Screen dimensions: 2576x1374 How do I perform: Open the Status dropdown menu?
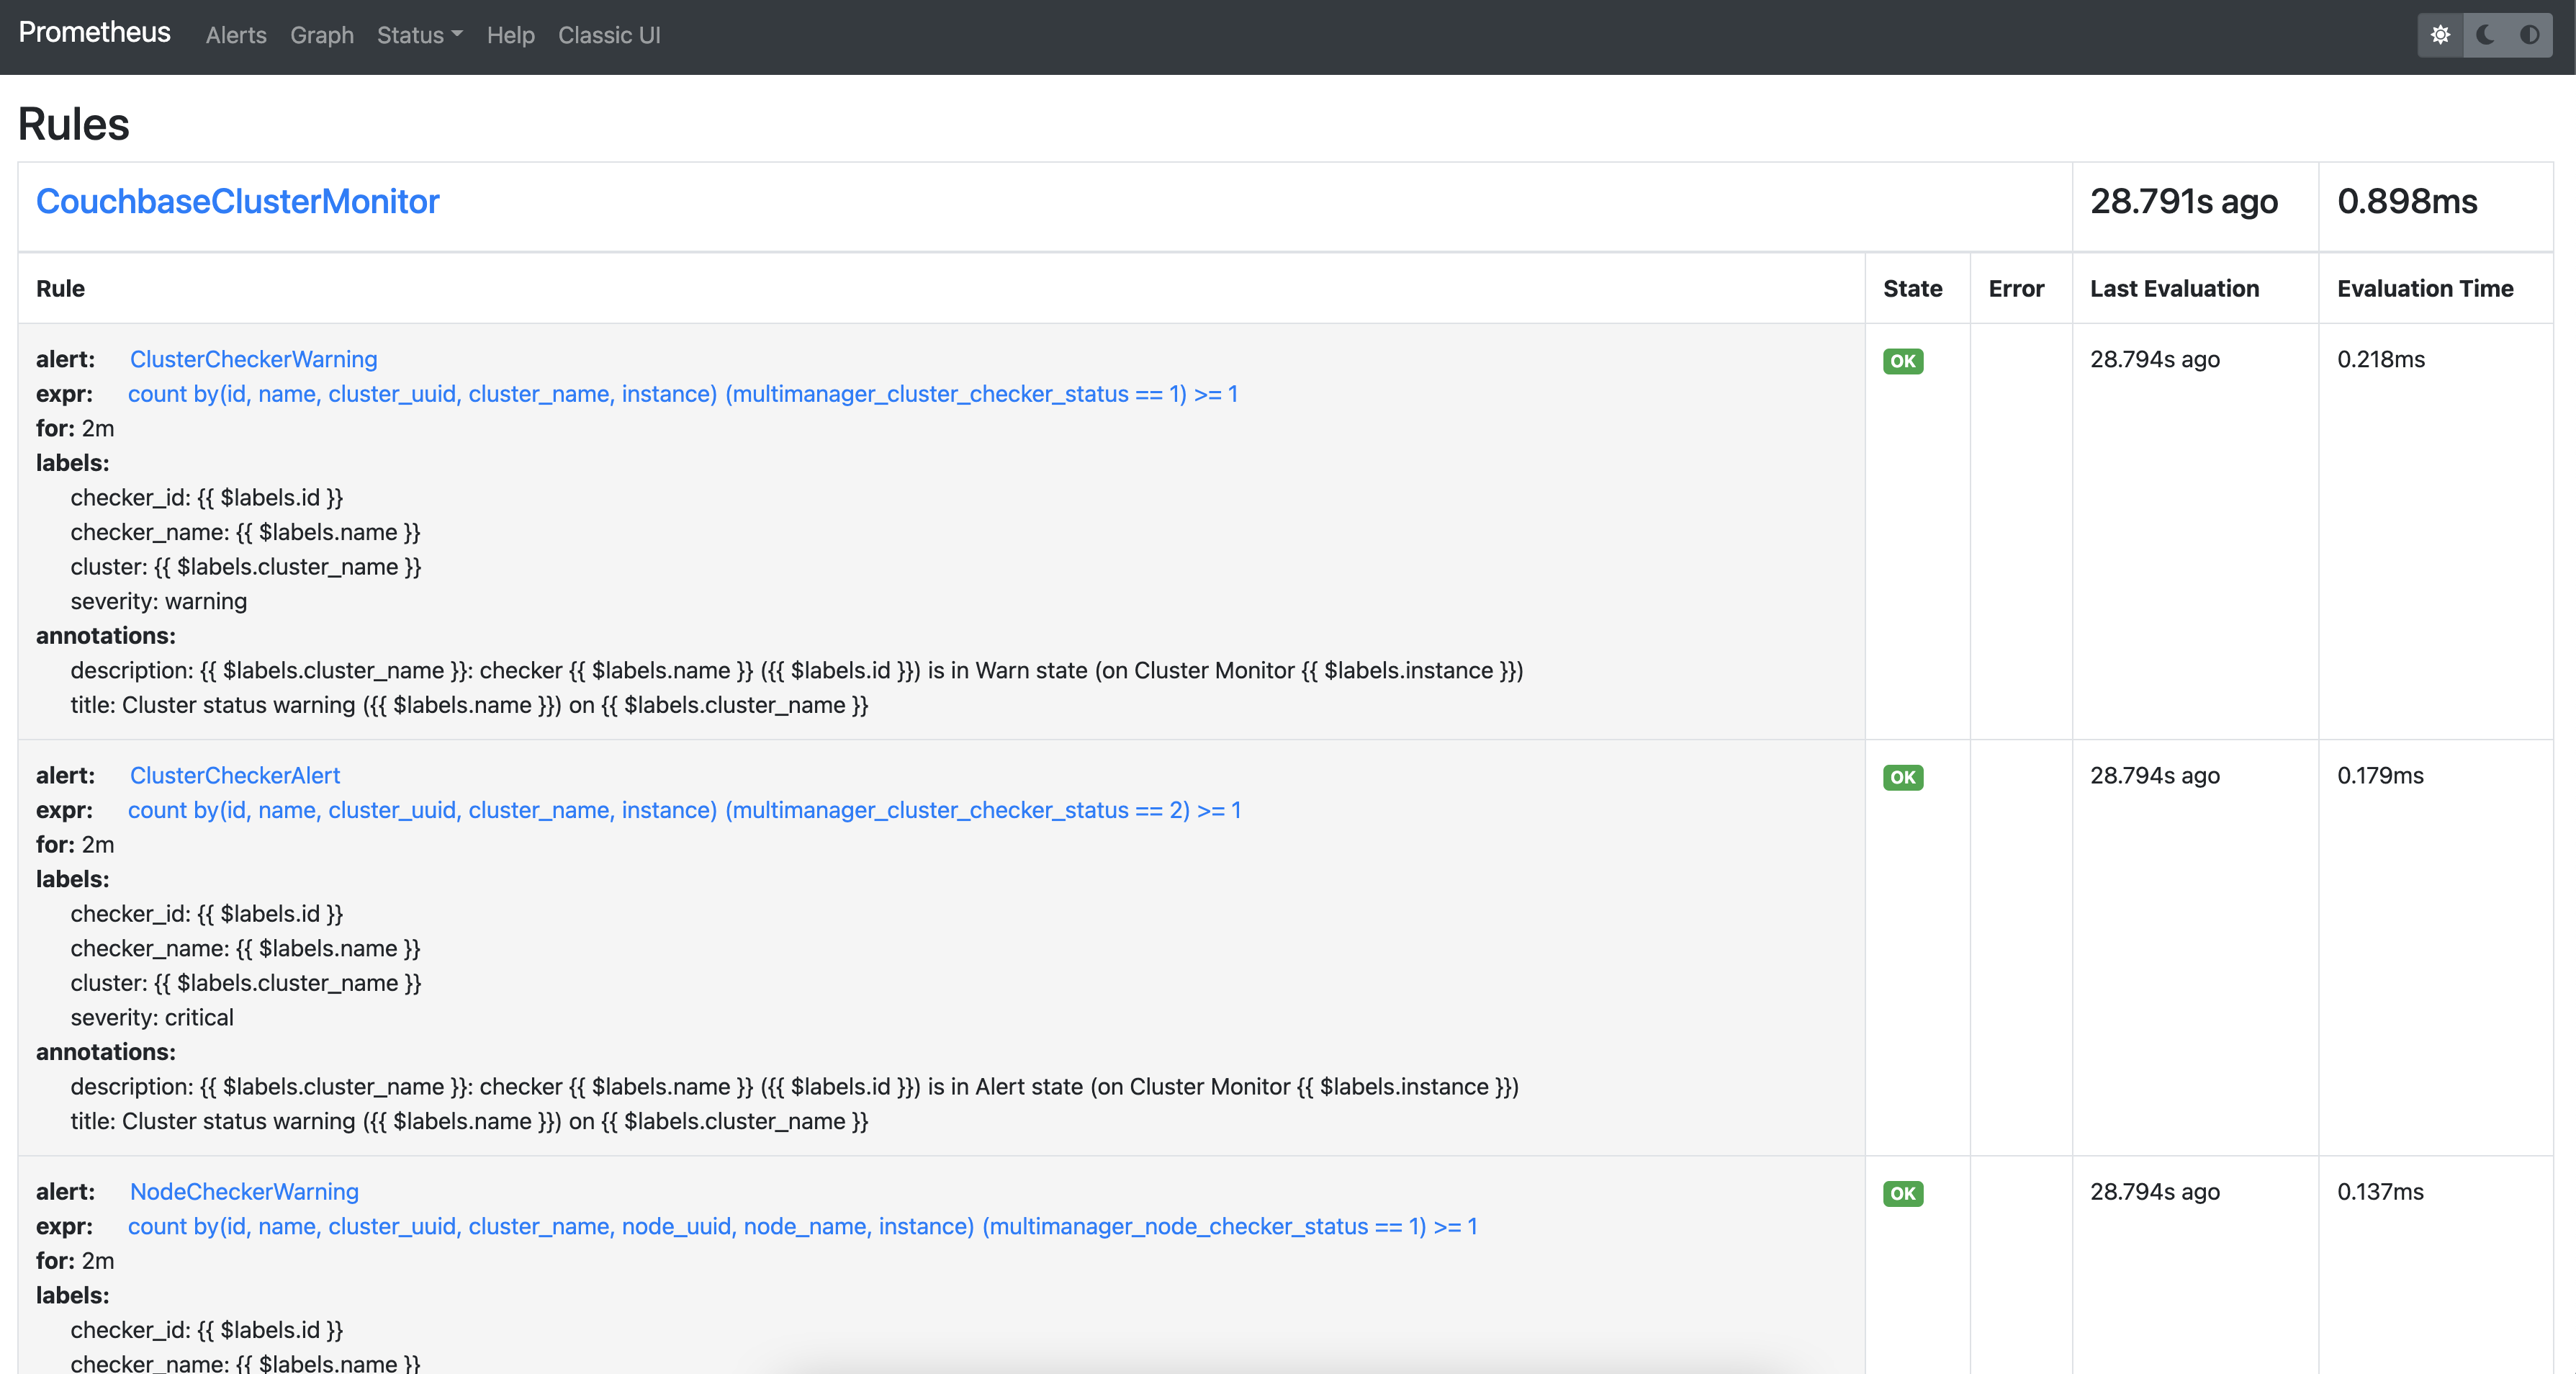coord(420,35)
